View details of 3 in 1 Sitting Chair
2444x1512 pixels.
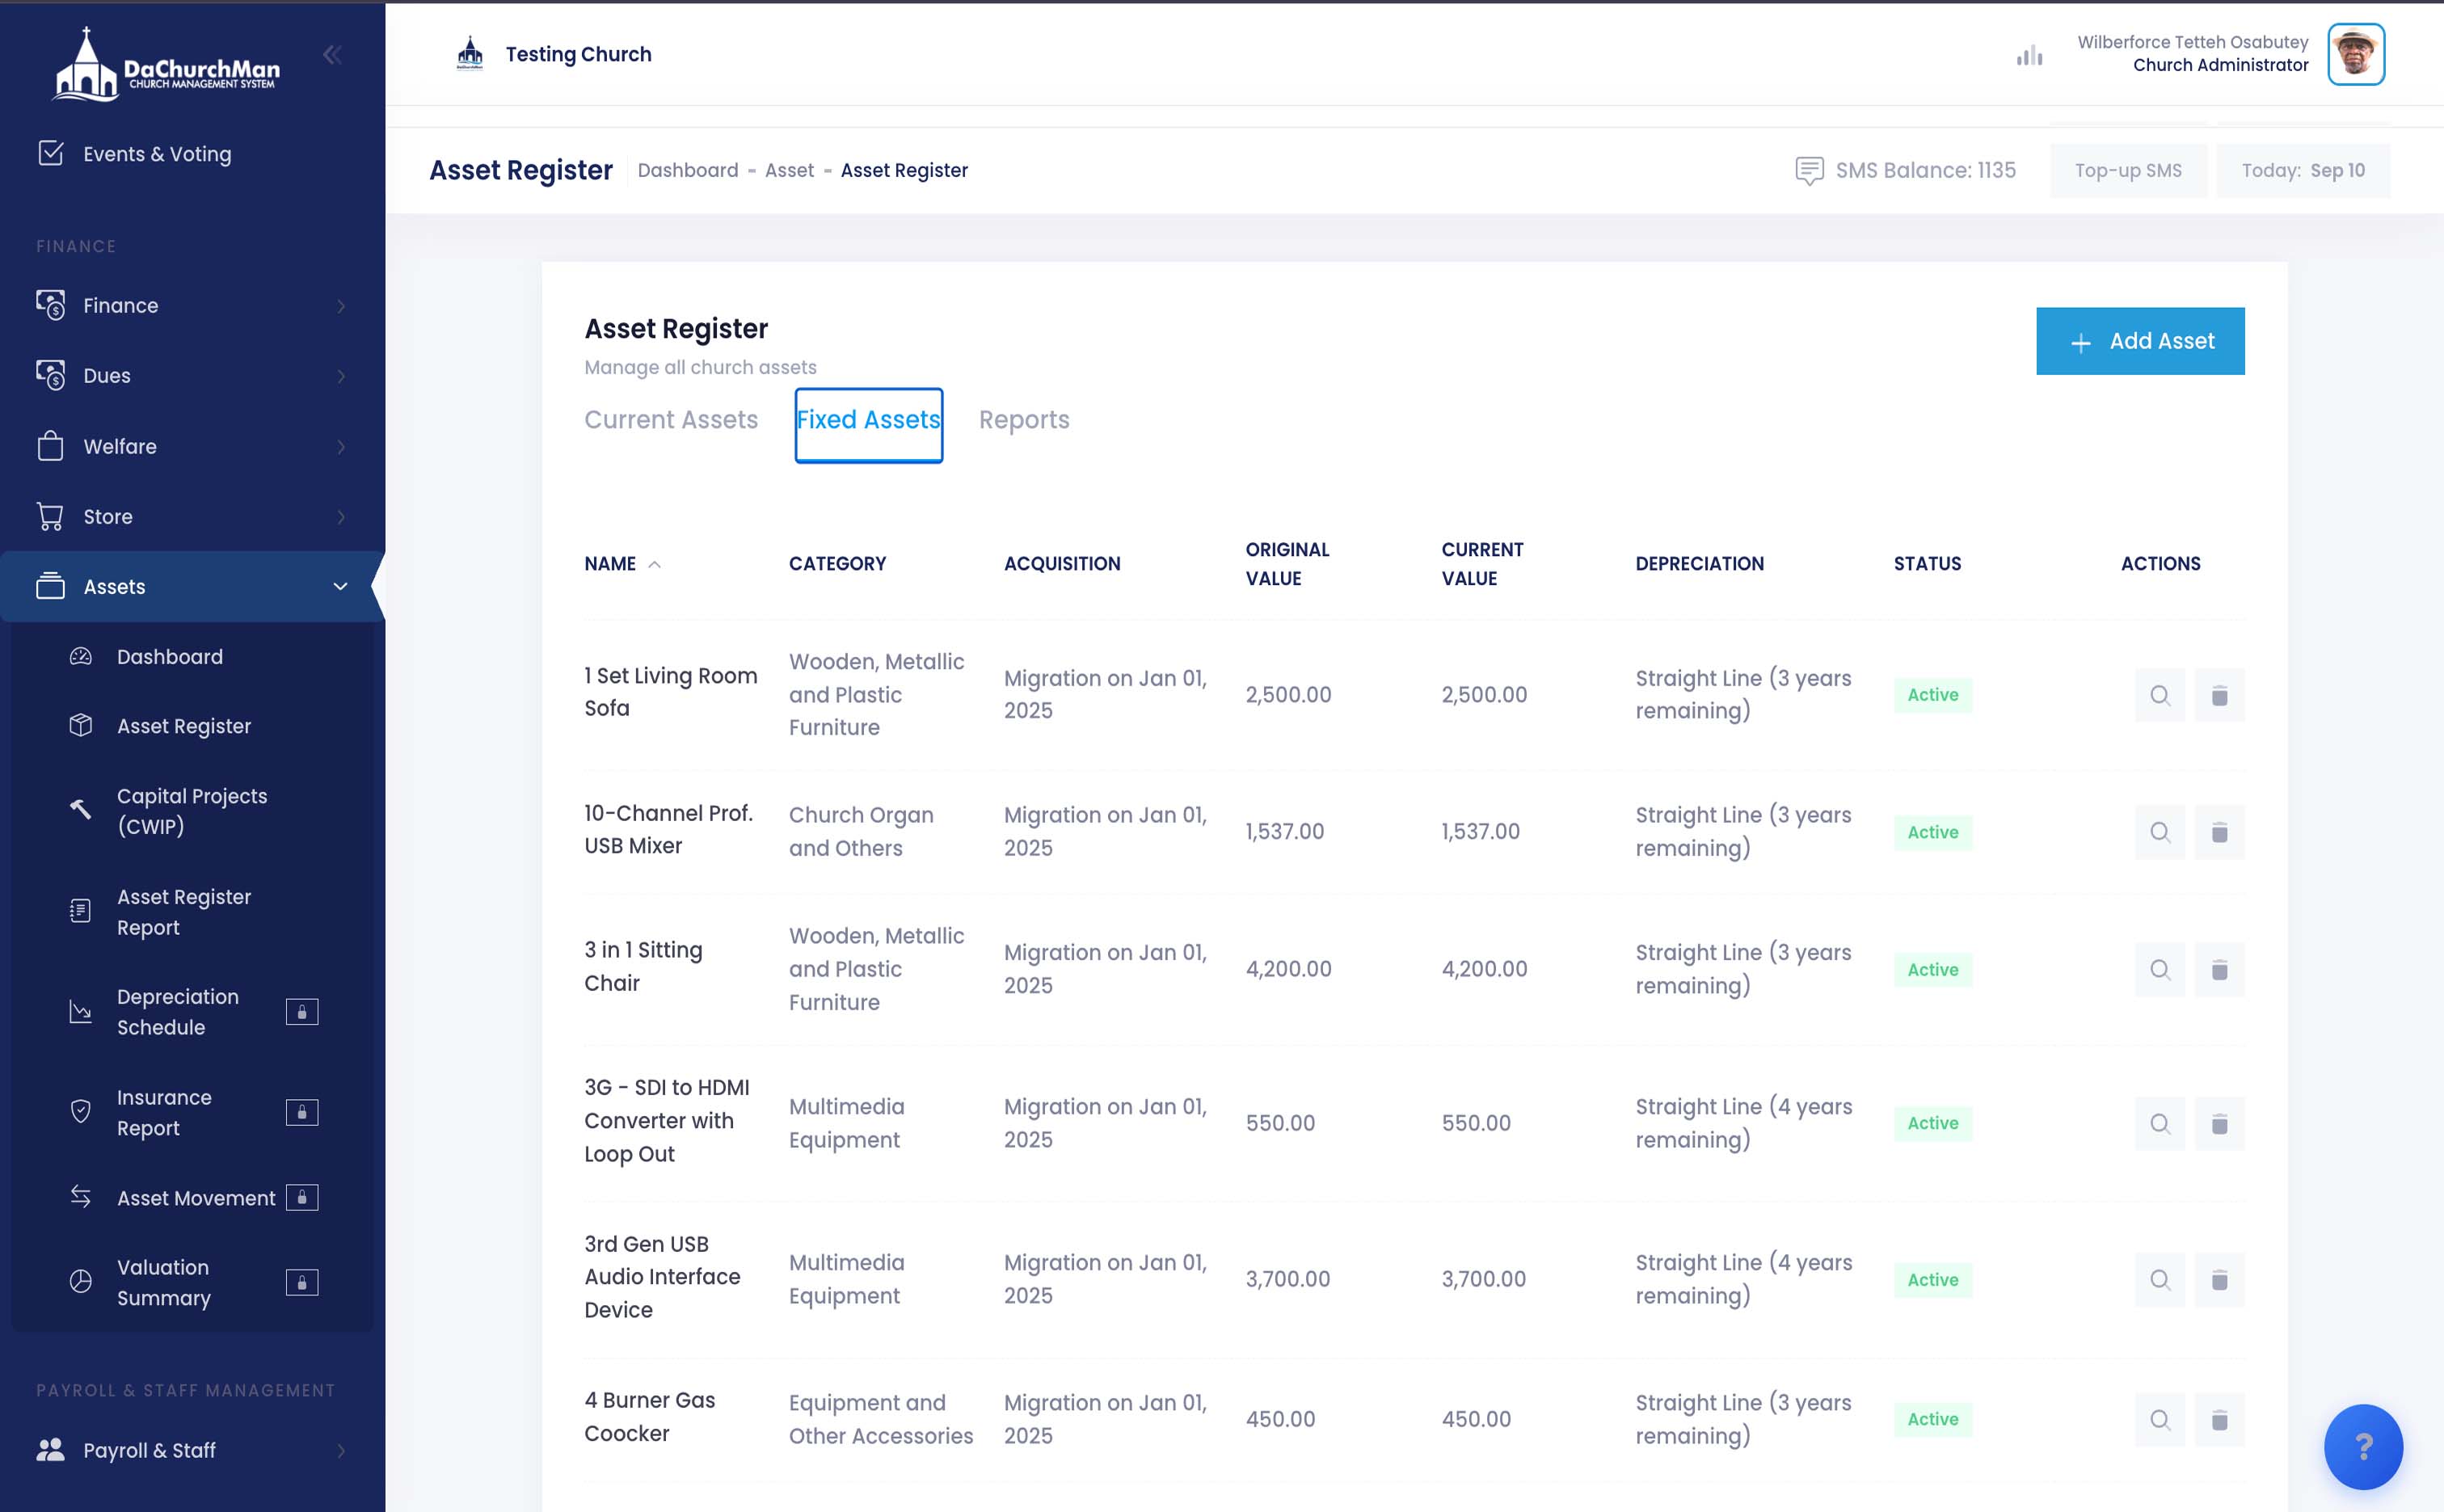coord(2159,969)
